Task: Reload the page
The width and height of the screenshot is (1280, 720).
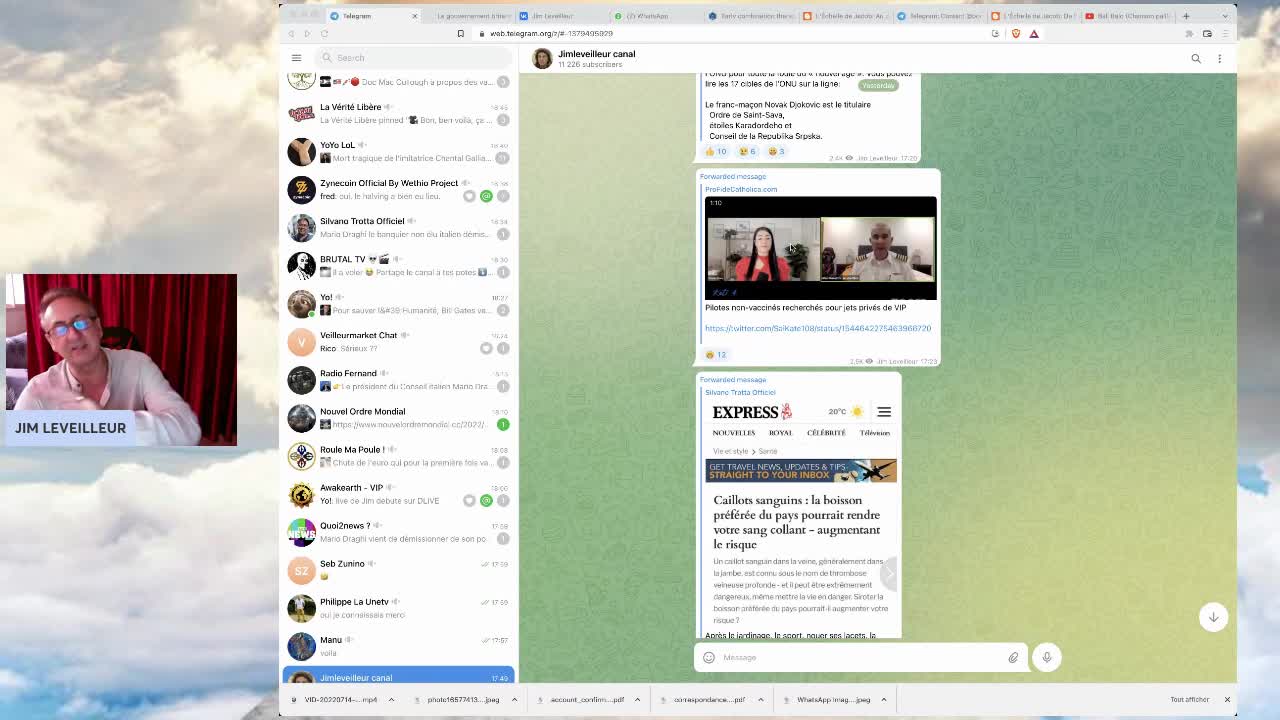Action: 324,34
